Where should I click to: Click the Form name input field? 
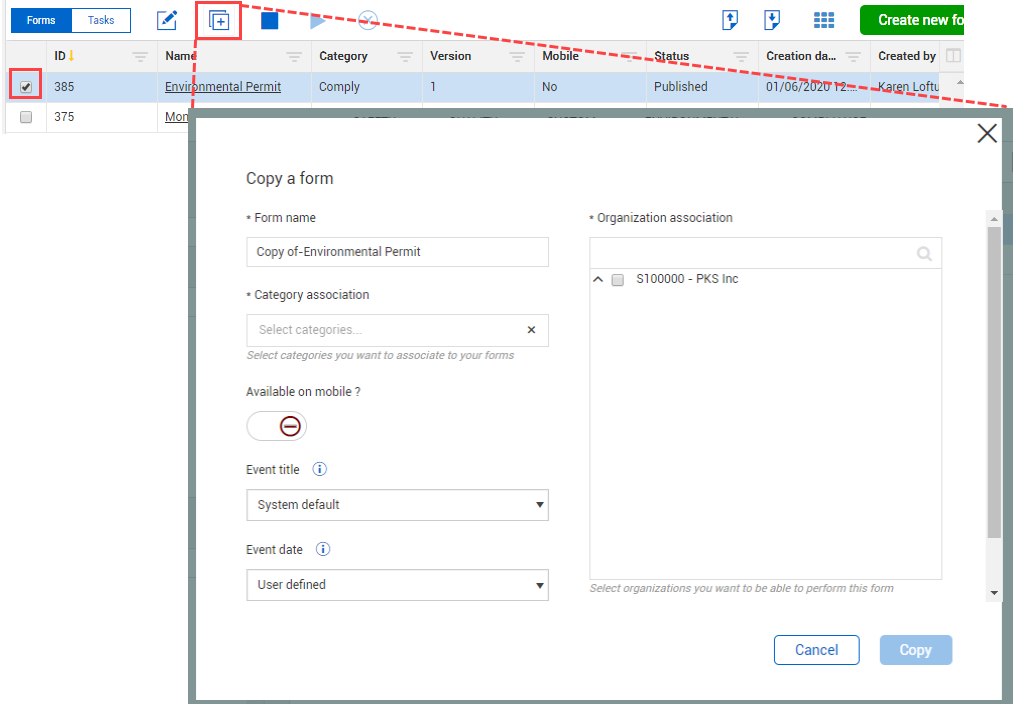[x=397, y=252]
